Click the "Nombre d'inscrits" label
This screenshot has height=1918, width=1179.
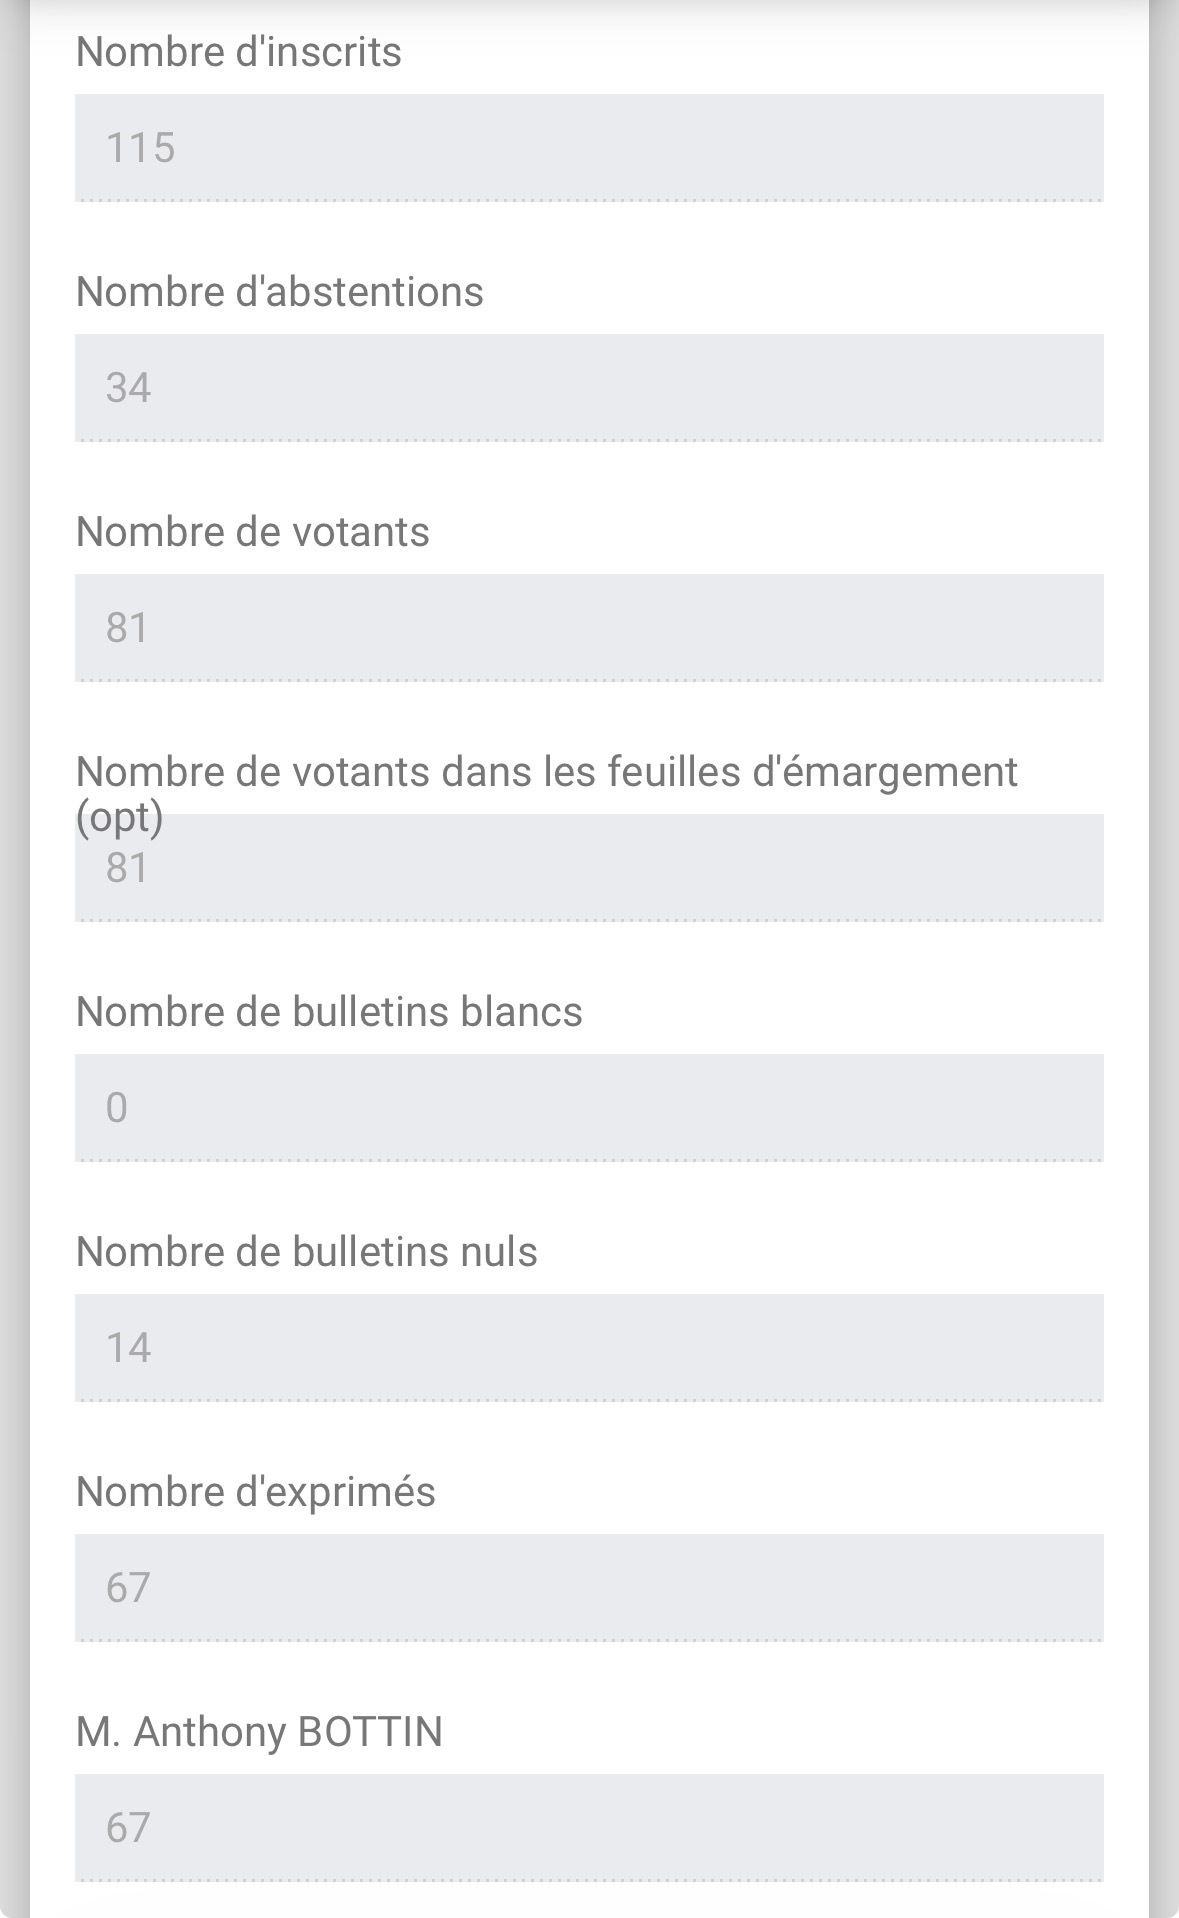coord(238,52)
